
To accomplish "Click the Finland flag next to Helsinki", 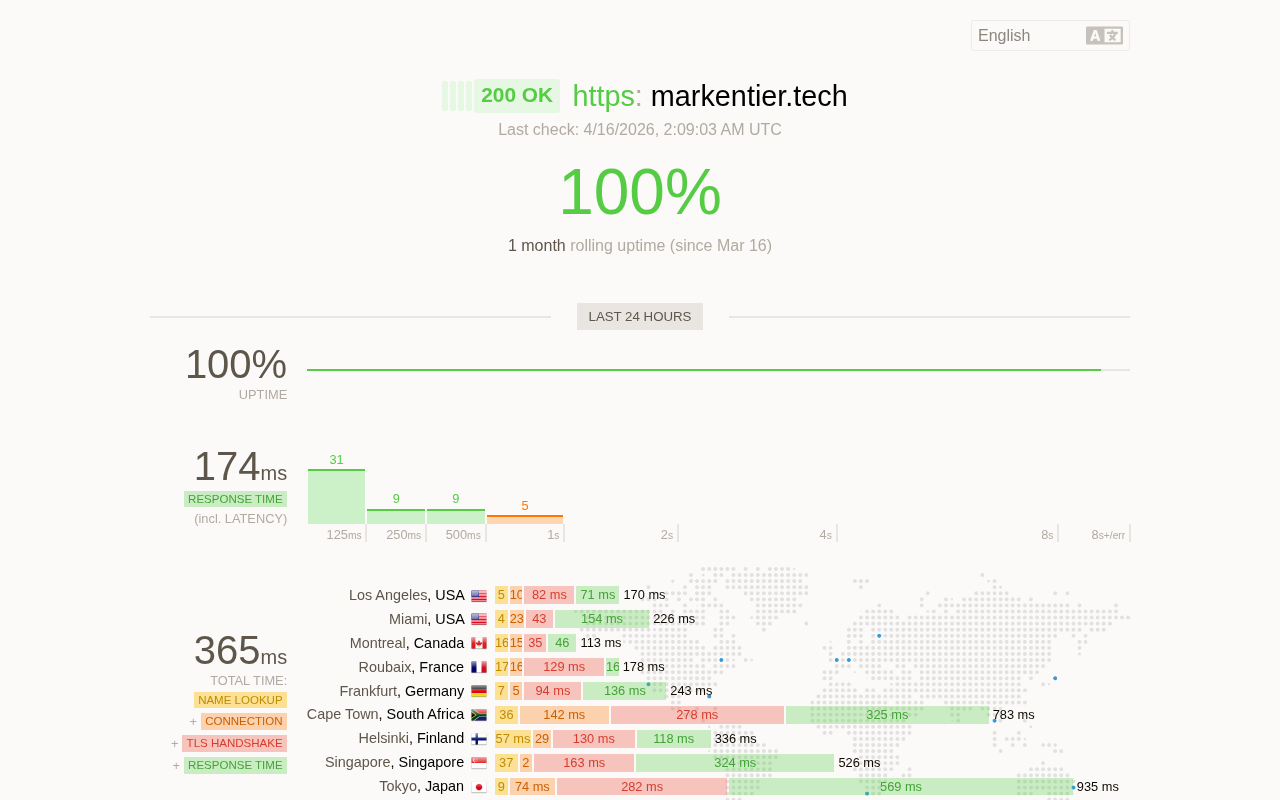I will tap(479, 739).
